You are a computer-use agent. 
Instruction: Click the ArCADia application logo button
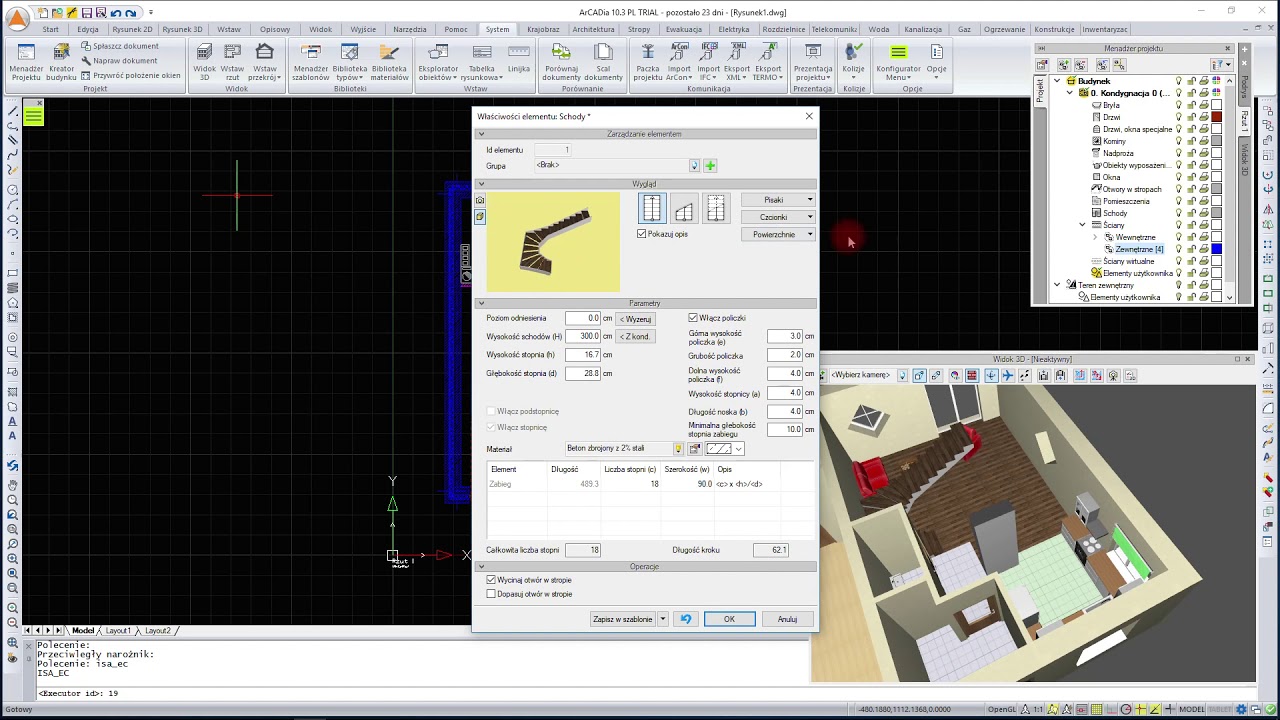17,18
